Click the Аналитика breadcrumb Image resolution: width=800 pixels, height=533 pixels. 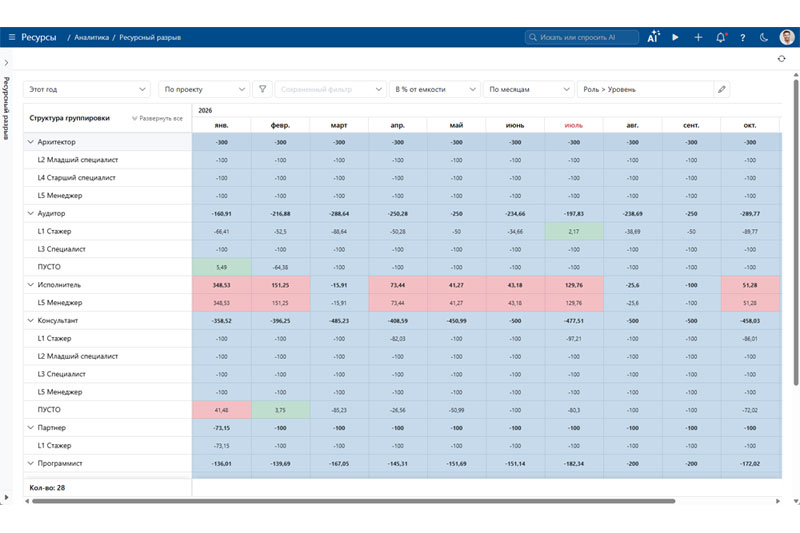point(91,37)
